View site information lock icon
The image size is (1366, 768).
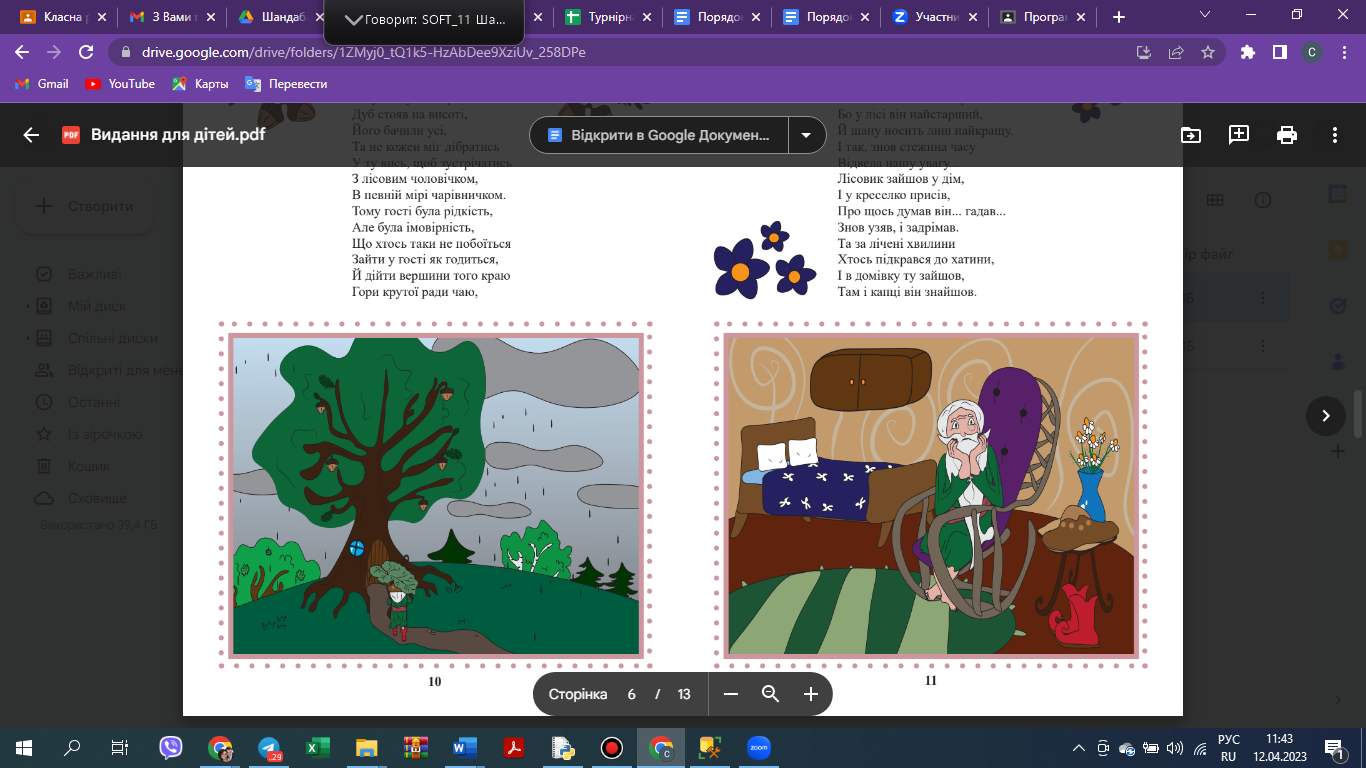[125, 52]
